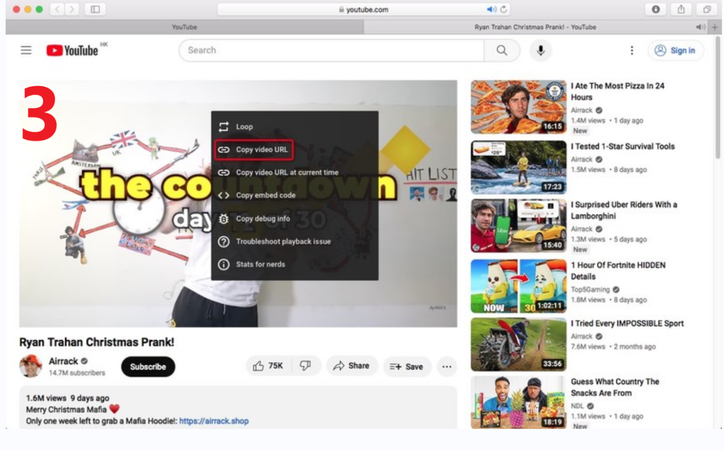
Task: Open Guess What Country The Snacks thumbnail
Action: click(519, 402)
